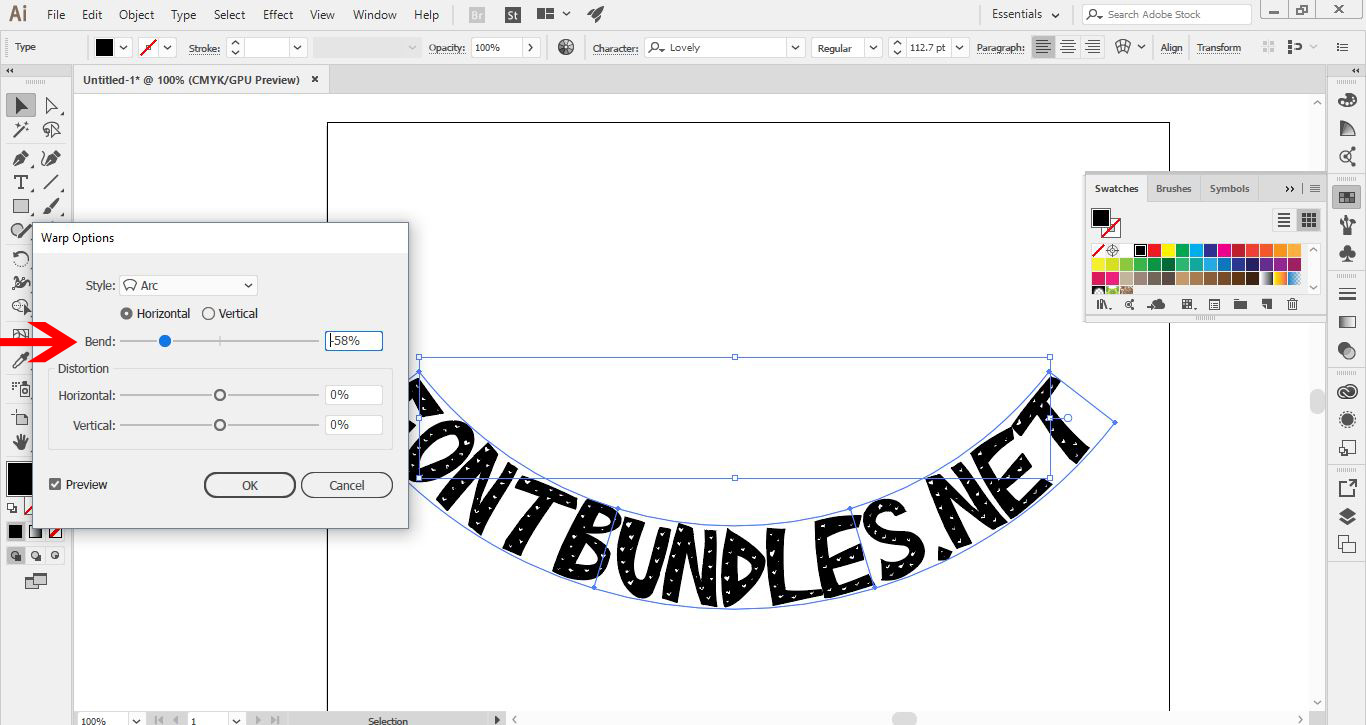The width and height of the screenshot is (1366, 725).
Task: Select the Magic Wand tool
Action: point(21,130)
